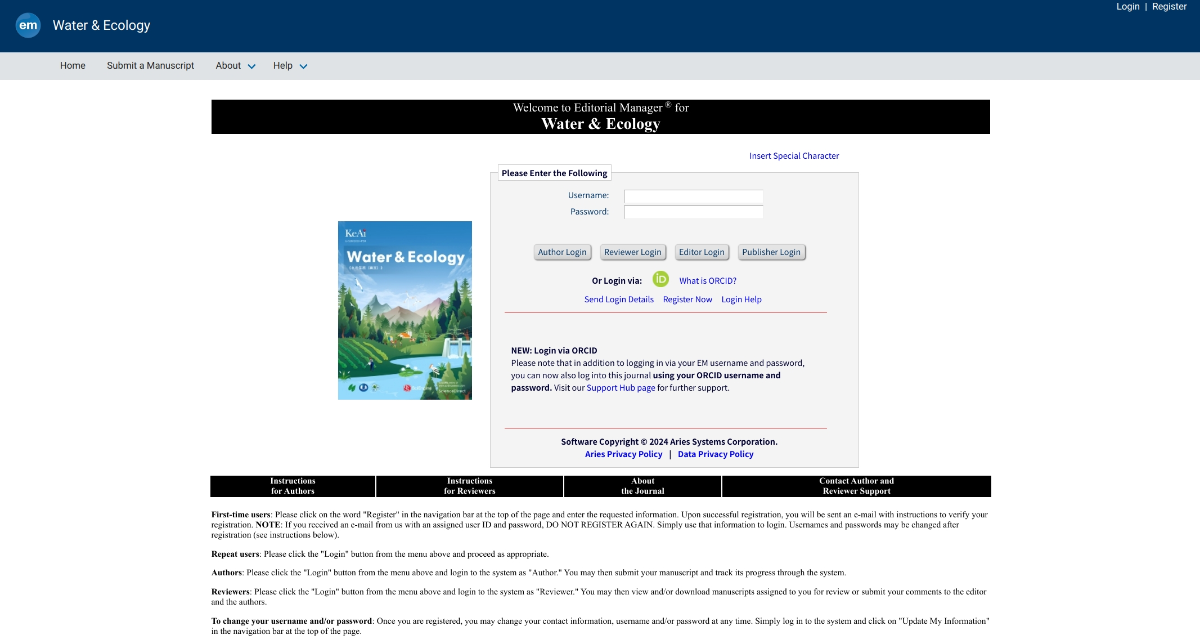Image resolution: width=1200 pixels, height=644 pixels.
Task: Open Submit a Manuscript page
Action: click(151, 66)
